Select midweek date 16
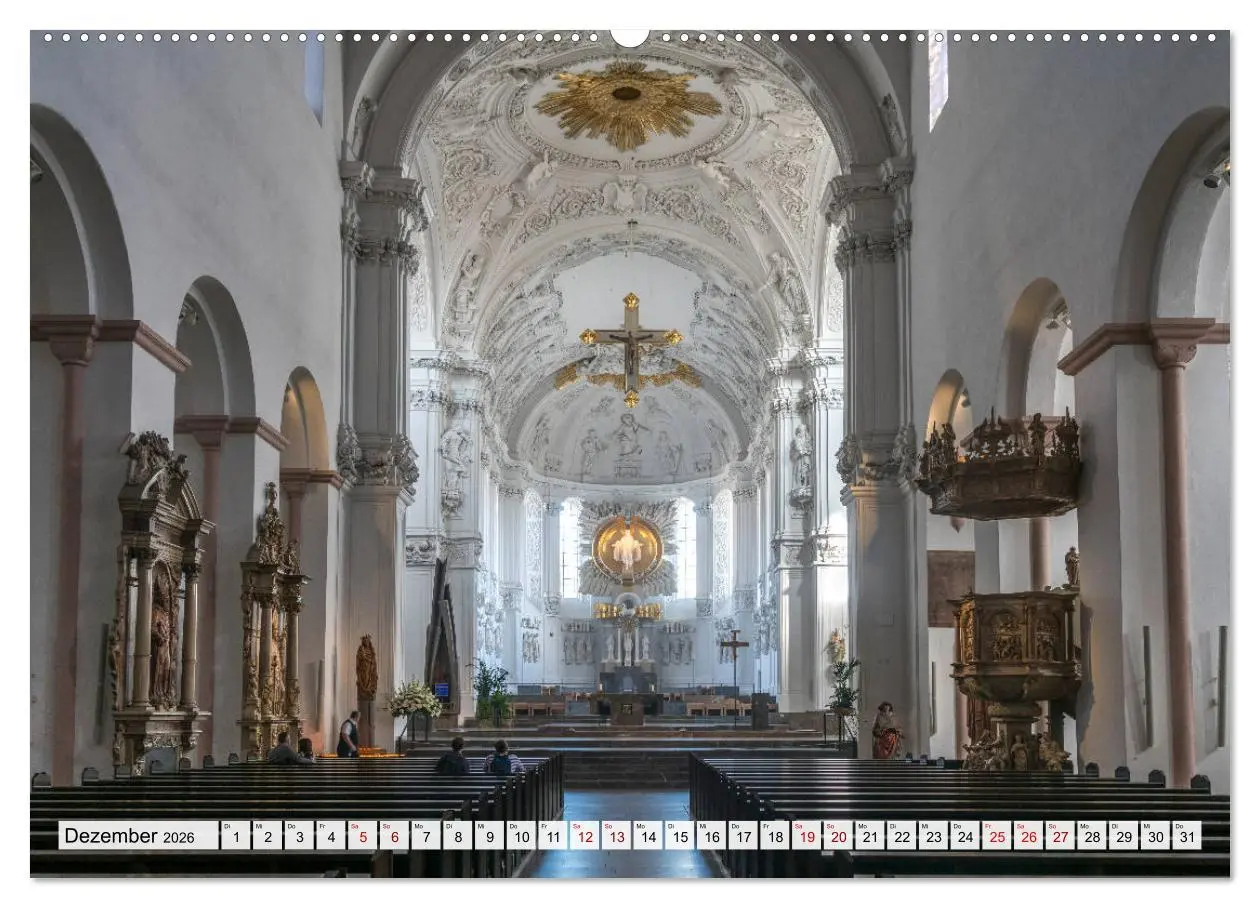This screenshot has width=1260, height=908. [711, 836]
